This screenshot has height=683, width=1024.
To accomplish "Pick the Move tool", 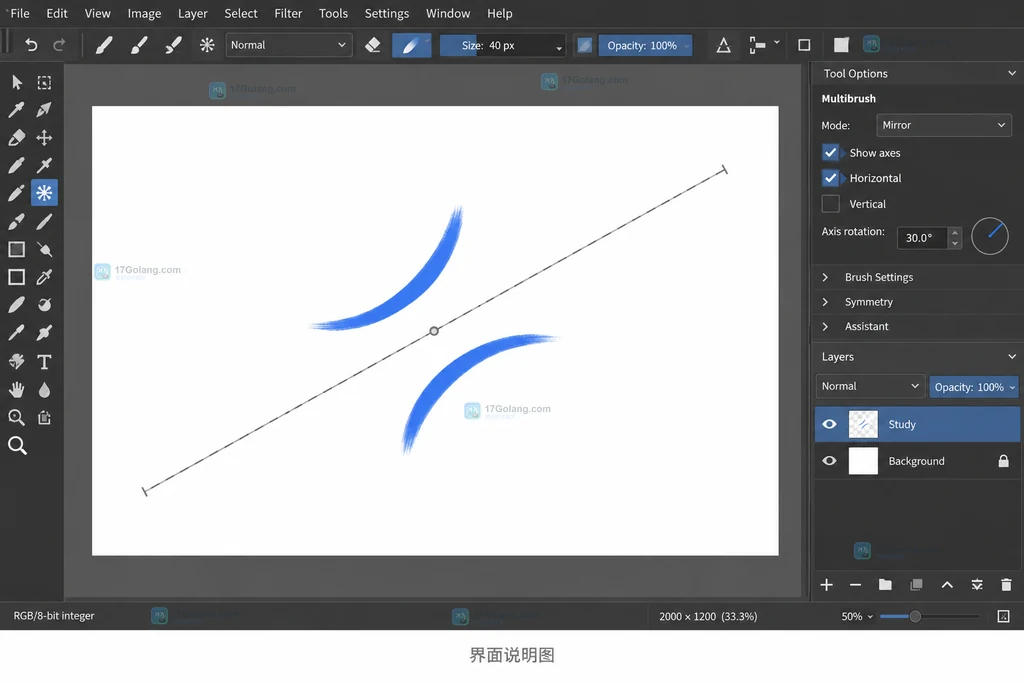I will click(x=44, y=138).
